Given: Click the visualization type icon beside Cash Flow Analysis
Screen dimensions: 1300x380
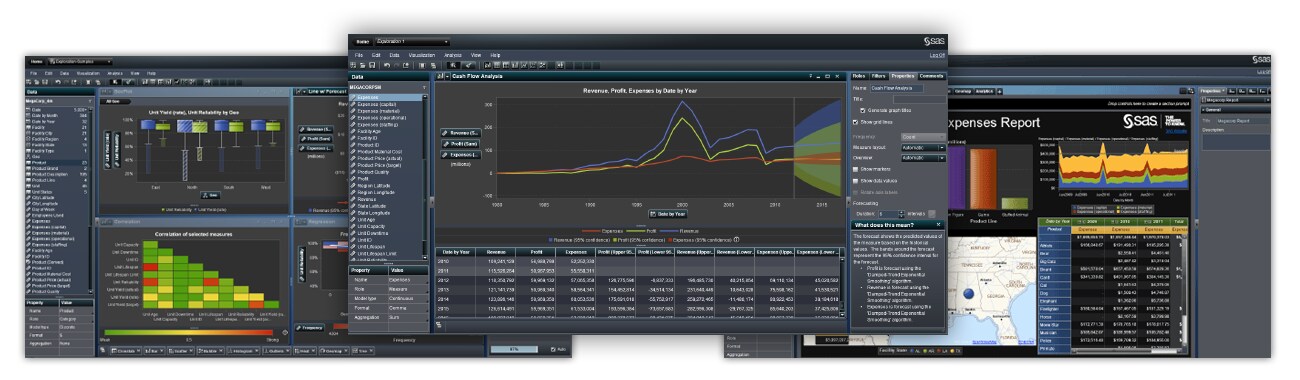Looking at the screenshot, I should pyautogui.click(x=440, y=76).
